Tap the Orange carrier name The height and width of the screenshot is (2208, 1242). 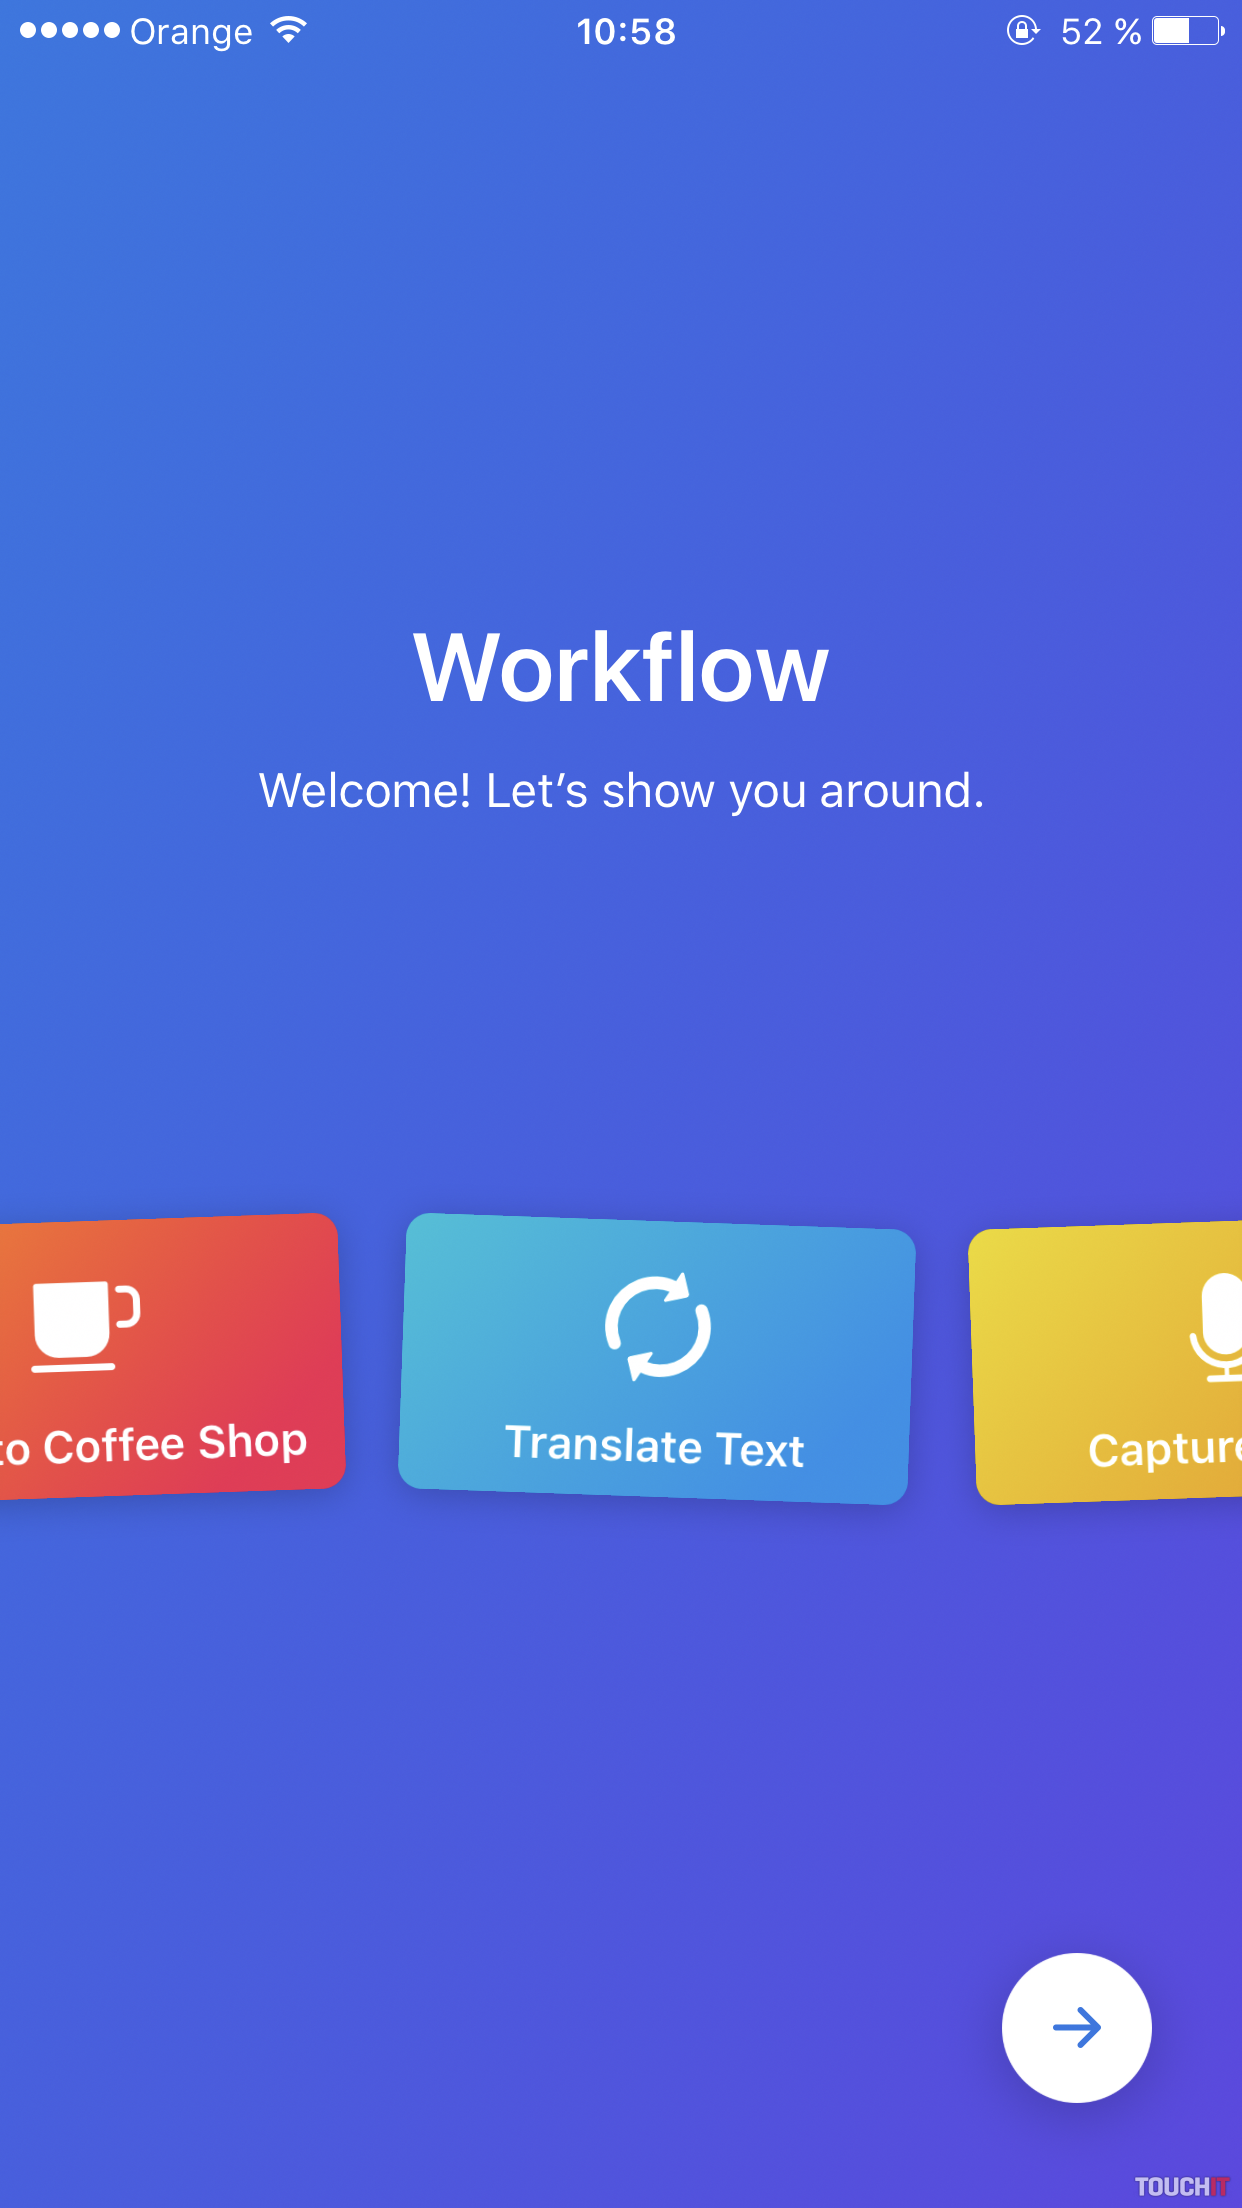point(191,32)
